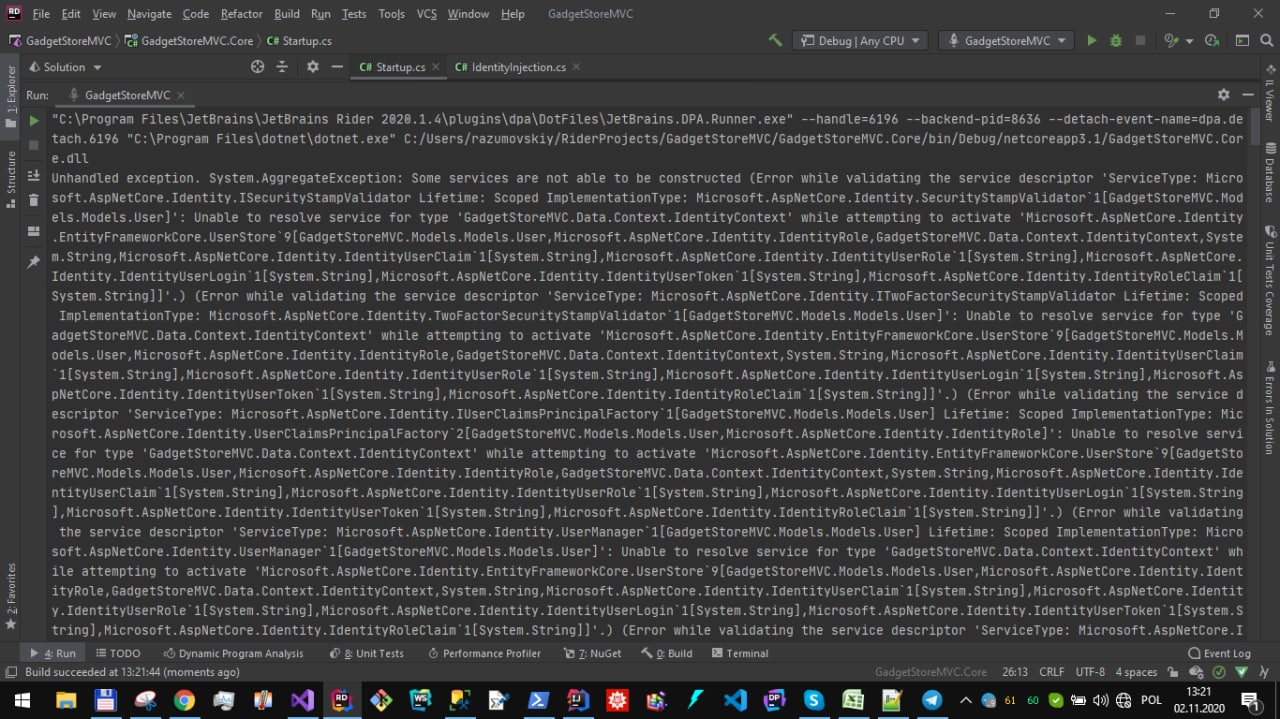Screen dimensions: 1280x719
Task: Open the Favorites side tool window
Action: point(10,595)
